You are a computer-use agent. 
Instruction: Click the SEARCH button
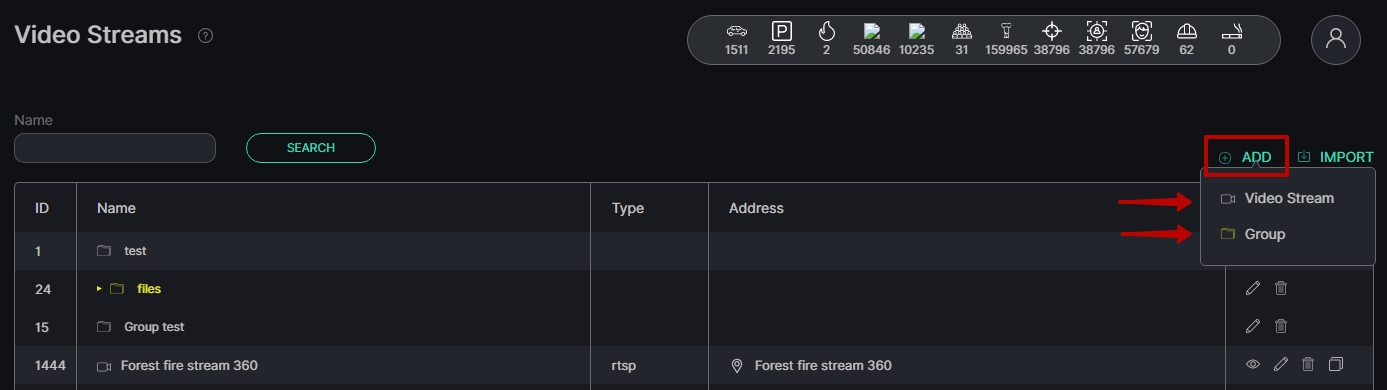(x=311, y=148)
